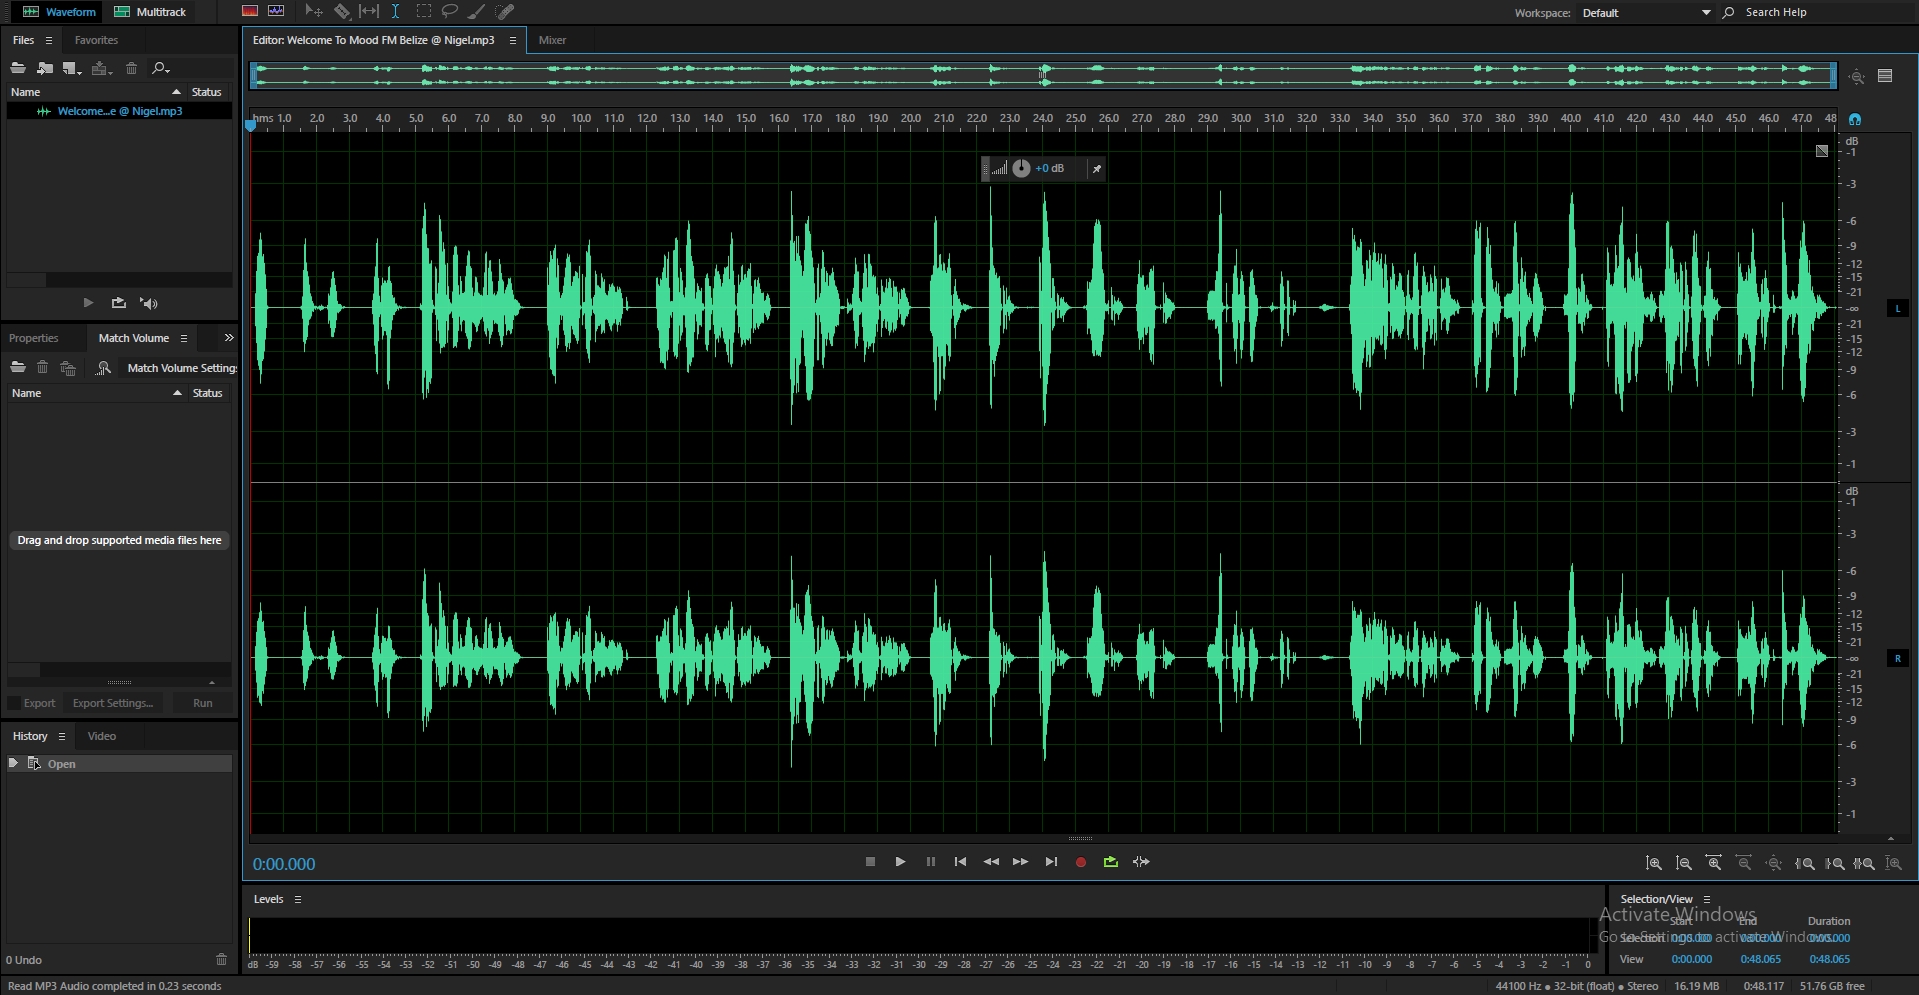Open the Editor panel menu

[x=513, y=40]
